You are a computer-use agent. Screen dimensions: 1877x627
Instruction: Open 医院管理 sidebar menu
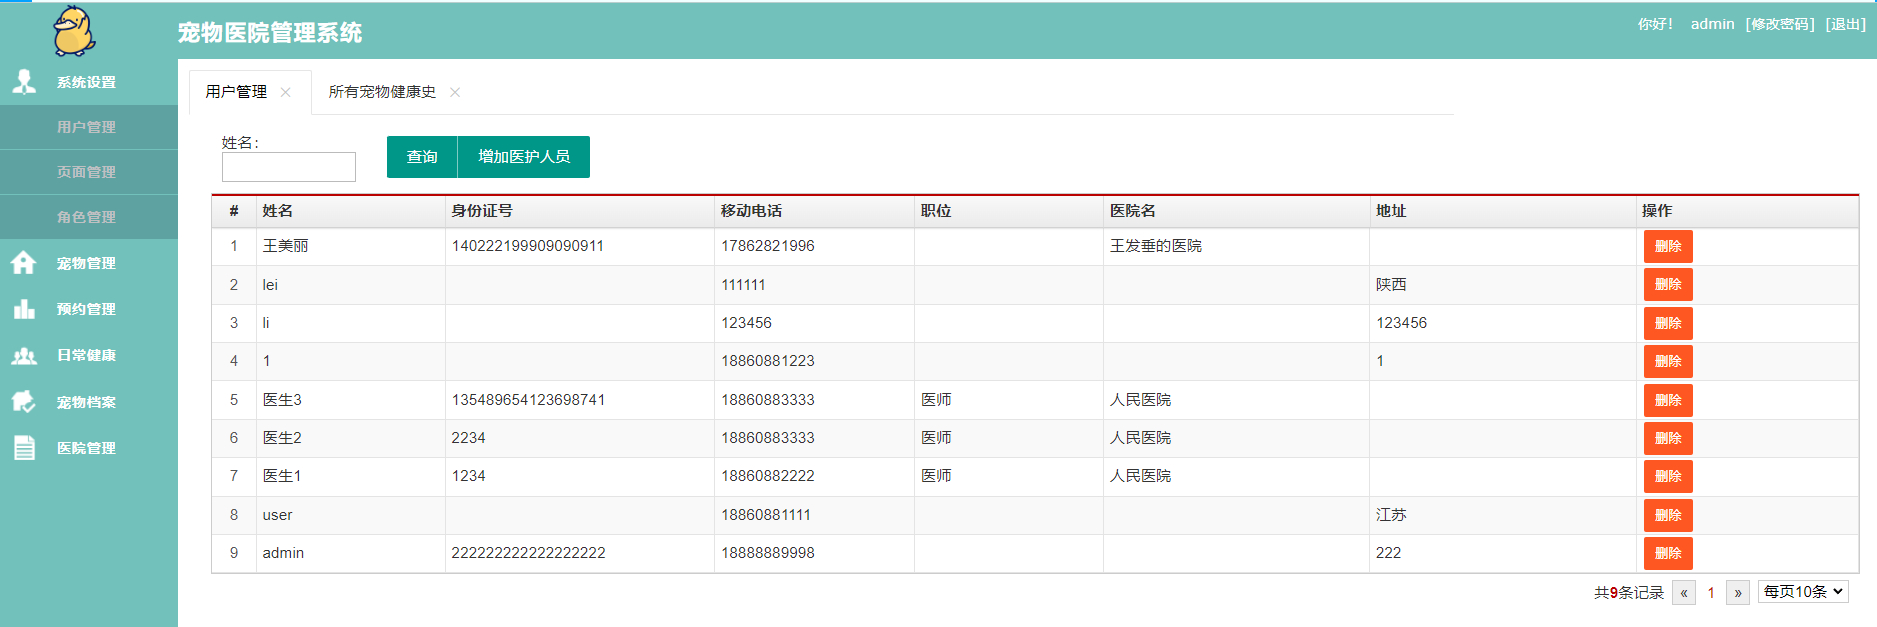89,448
